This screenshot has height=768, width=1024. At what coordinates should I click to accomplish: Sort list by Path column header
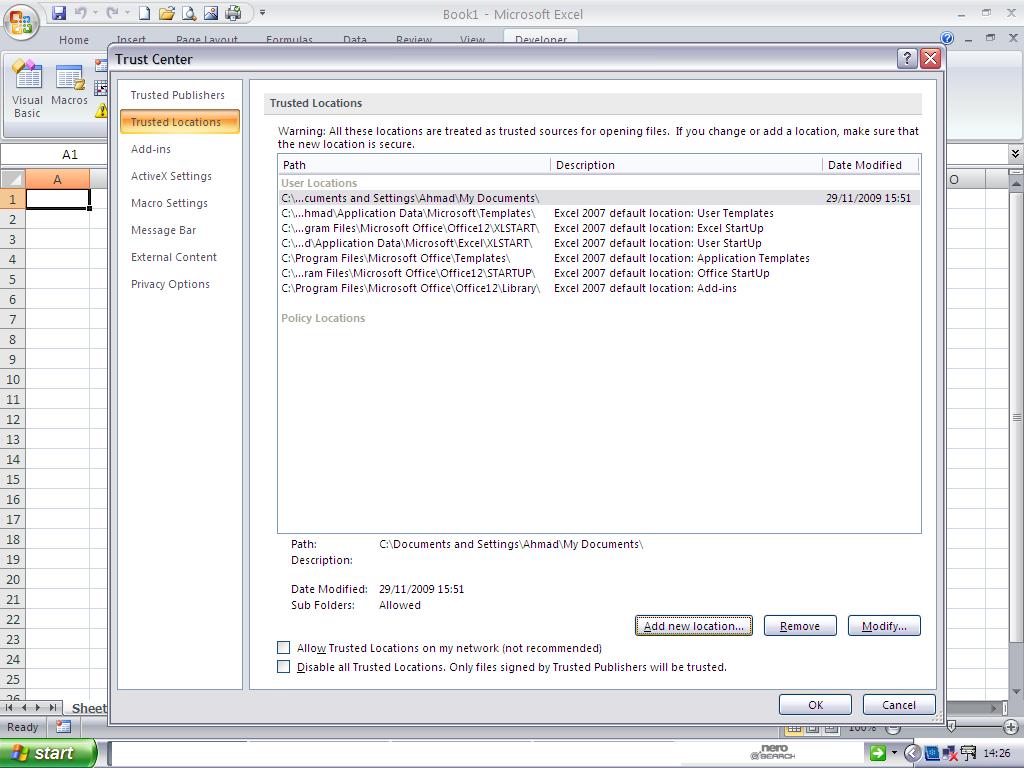414,165
